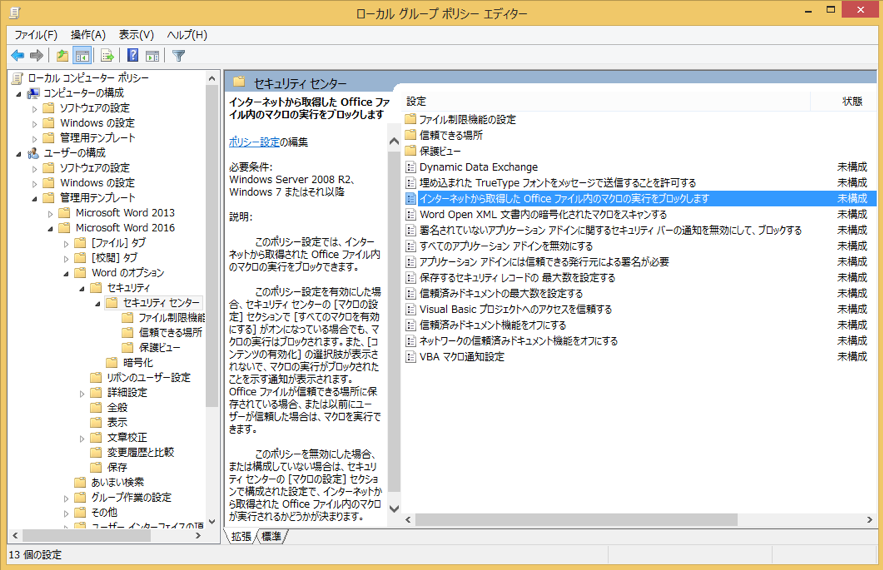
Task: Open the ヘルプ(H) menu
Action: pos(187,34)
